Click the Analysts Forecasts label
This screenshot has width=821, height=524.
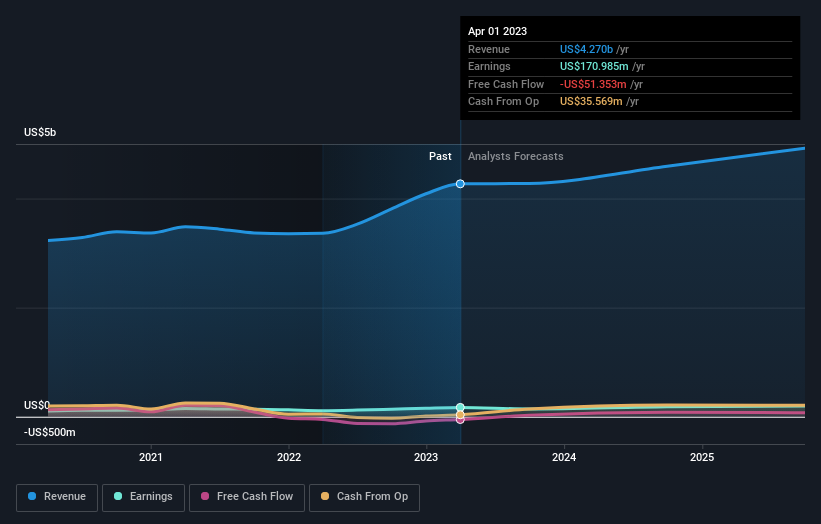click(516, 156)
